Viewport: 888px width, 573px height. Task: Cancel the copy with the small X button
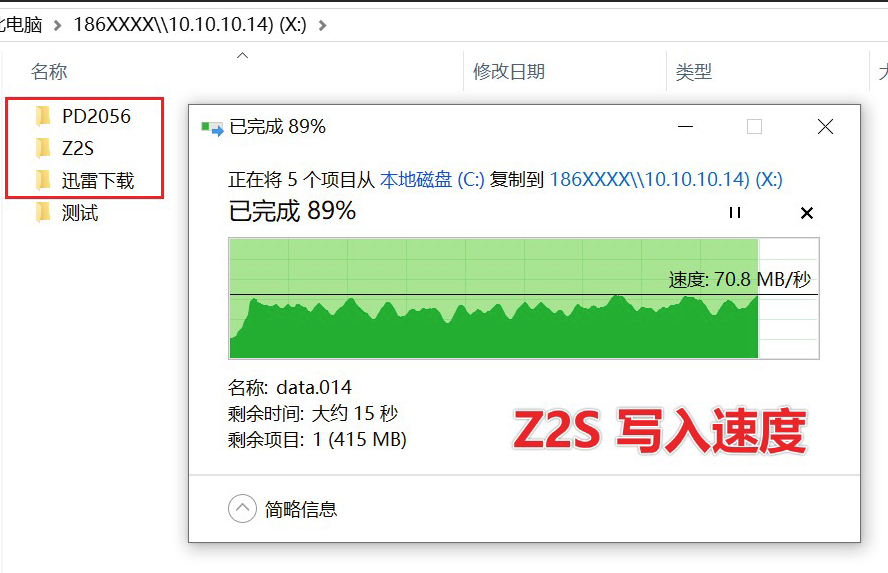pos(807,213)
